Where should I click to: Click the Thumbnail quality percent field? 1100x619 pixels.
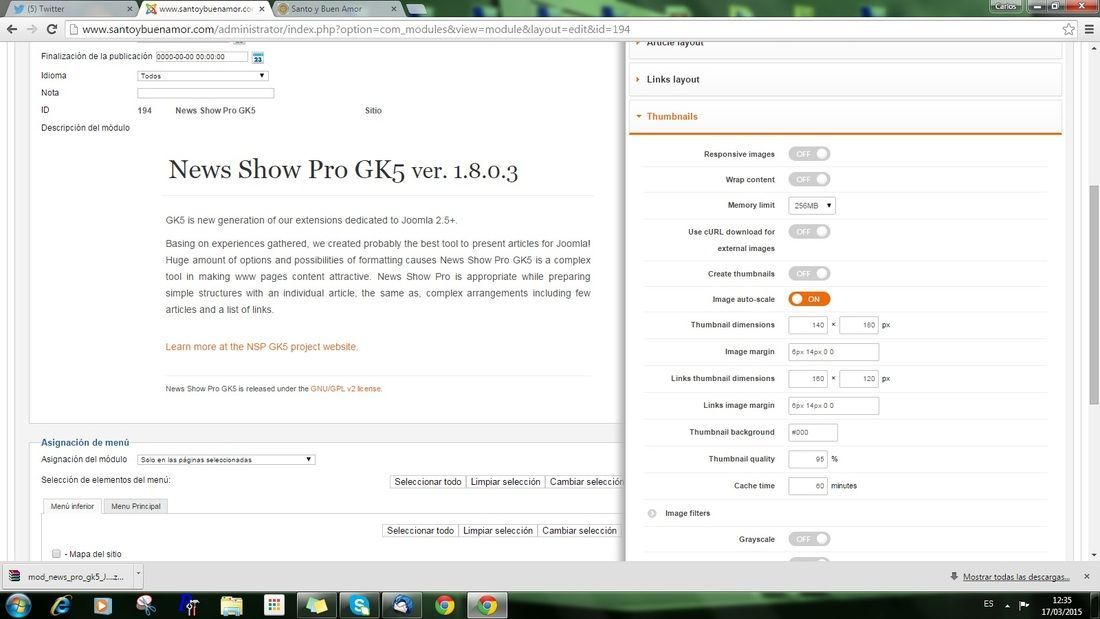(x=807, y=459)
